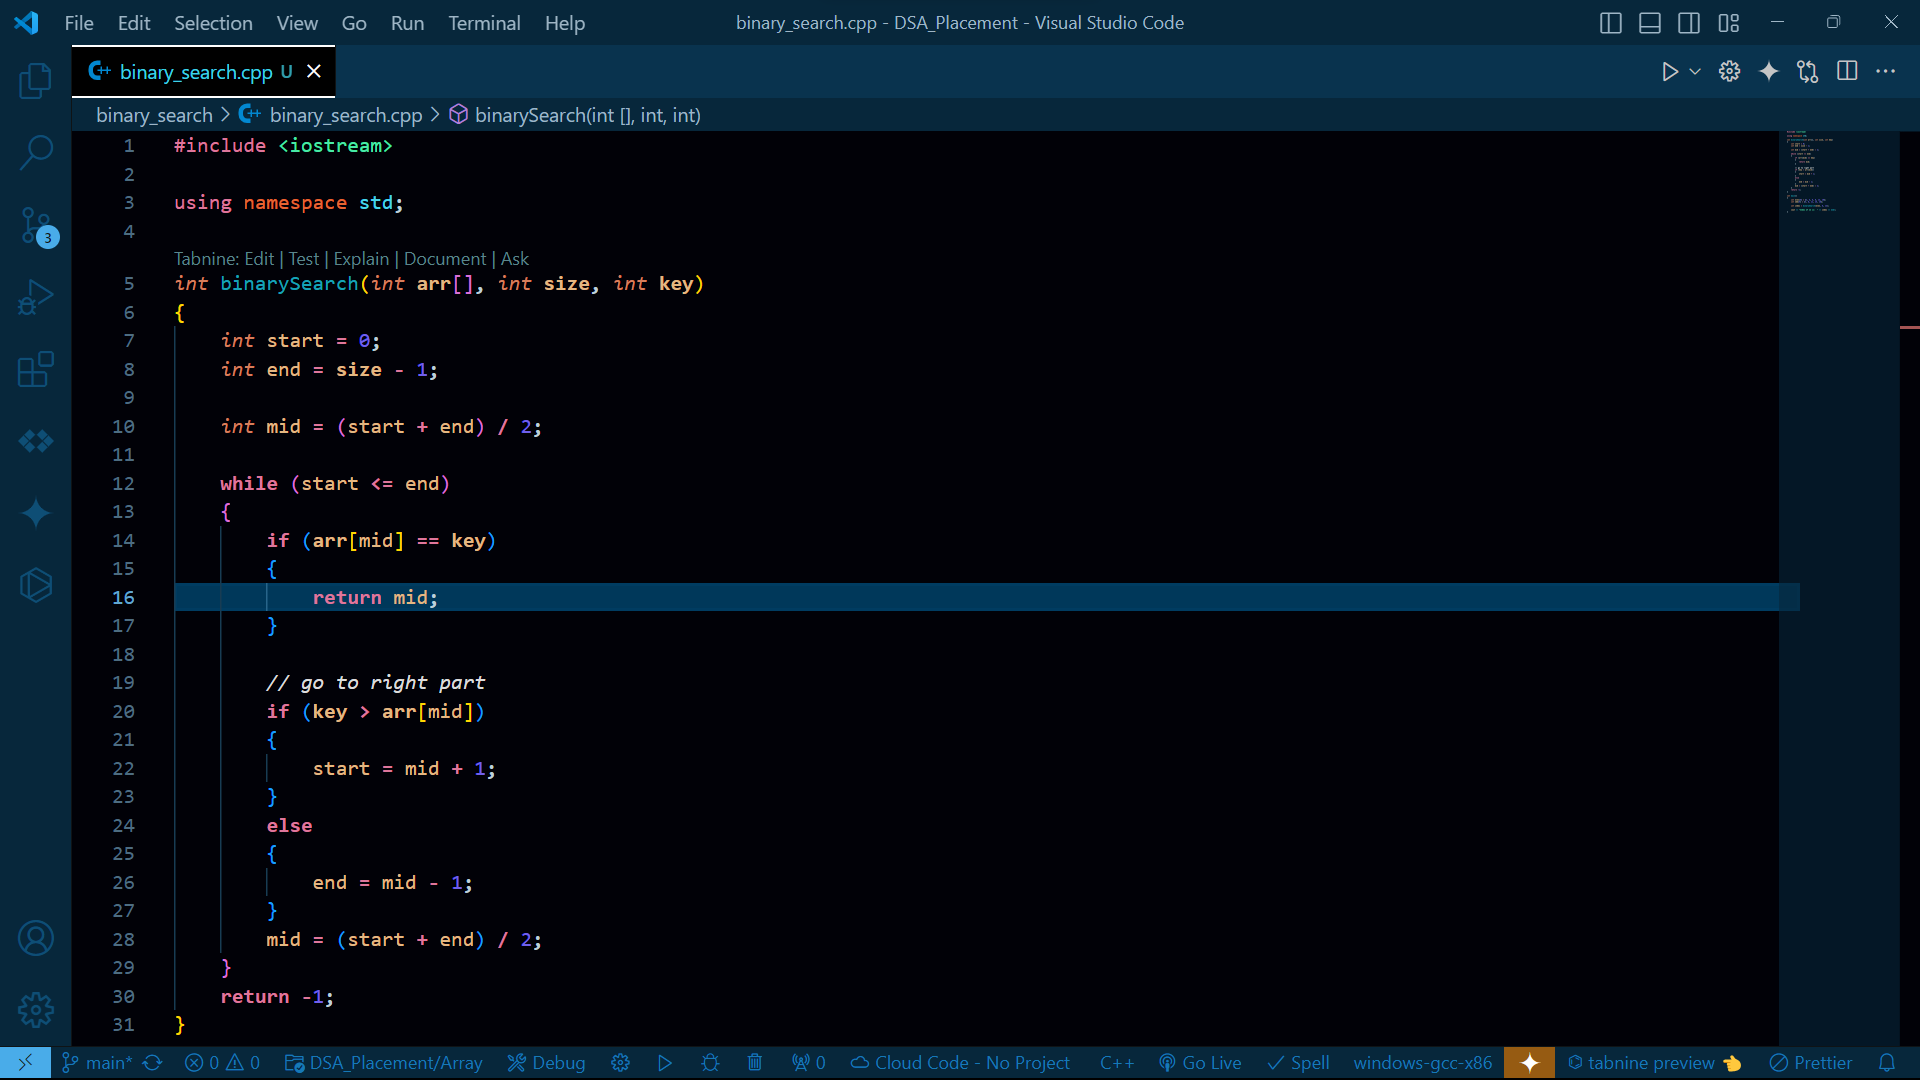This screenshot has width=1920, height=1080.
Task: Click the status bar play launch icon
Action: coord(665,1063)
